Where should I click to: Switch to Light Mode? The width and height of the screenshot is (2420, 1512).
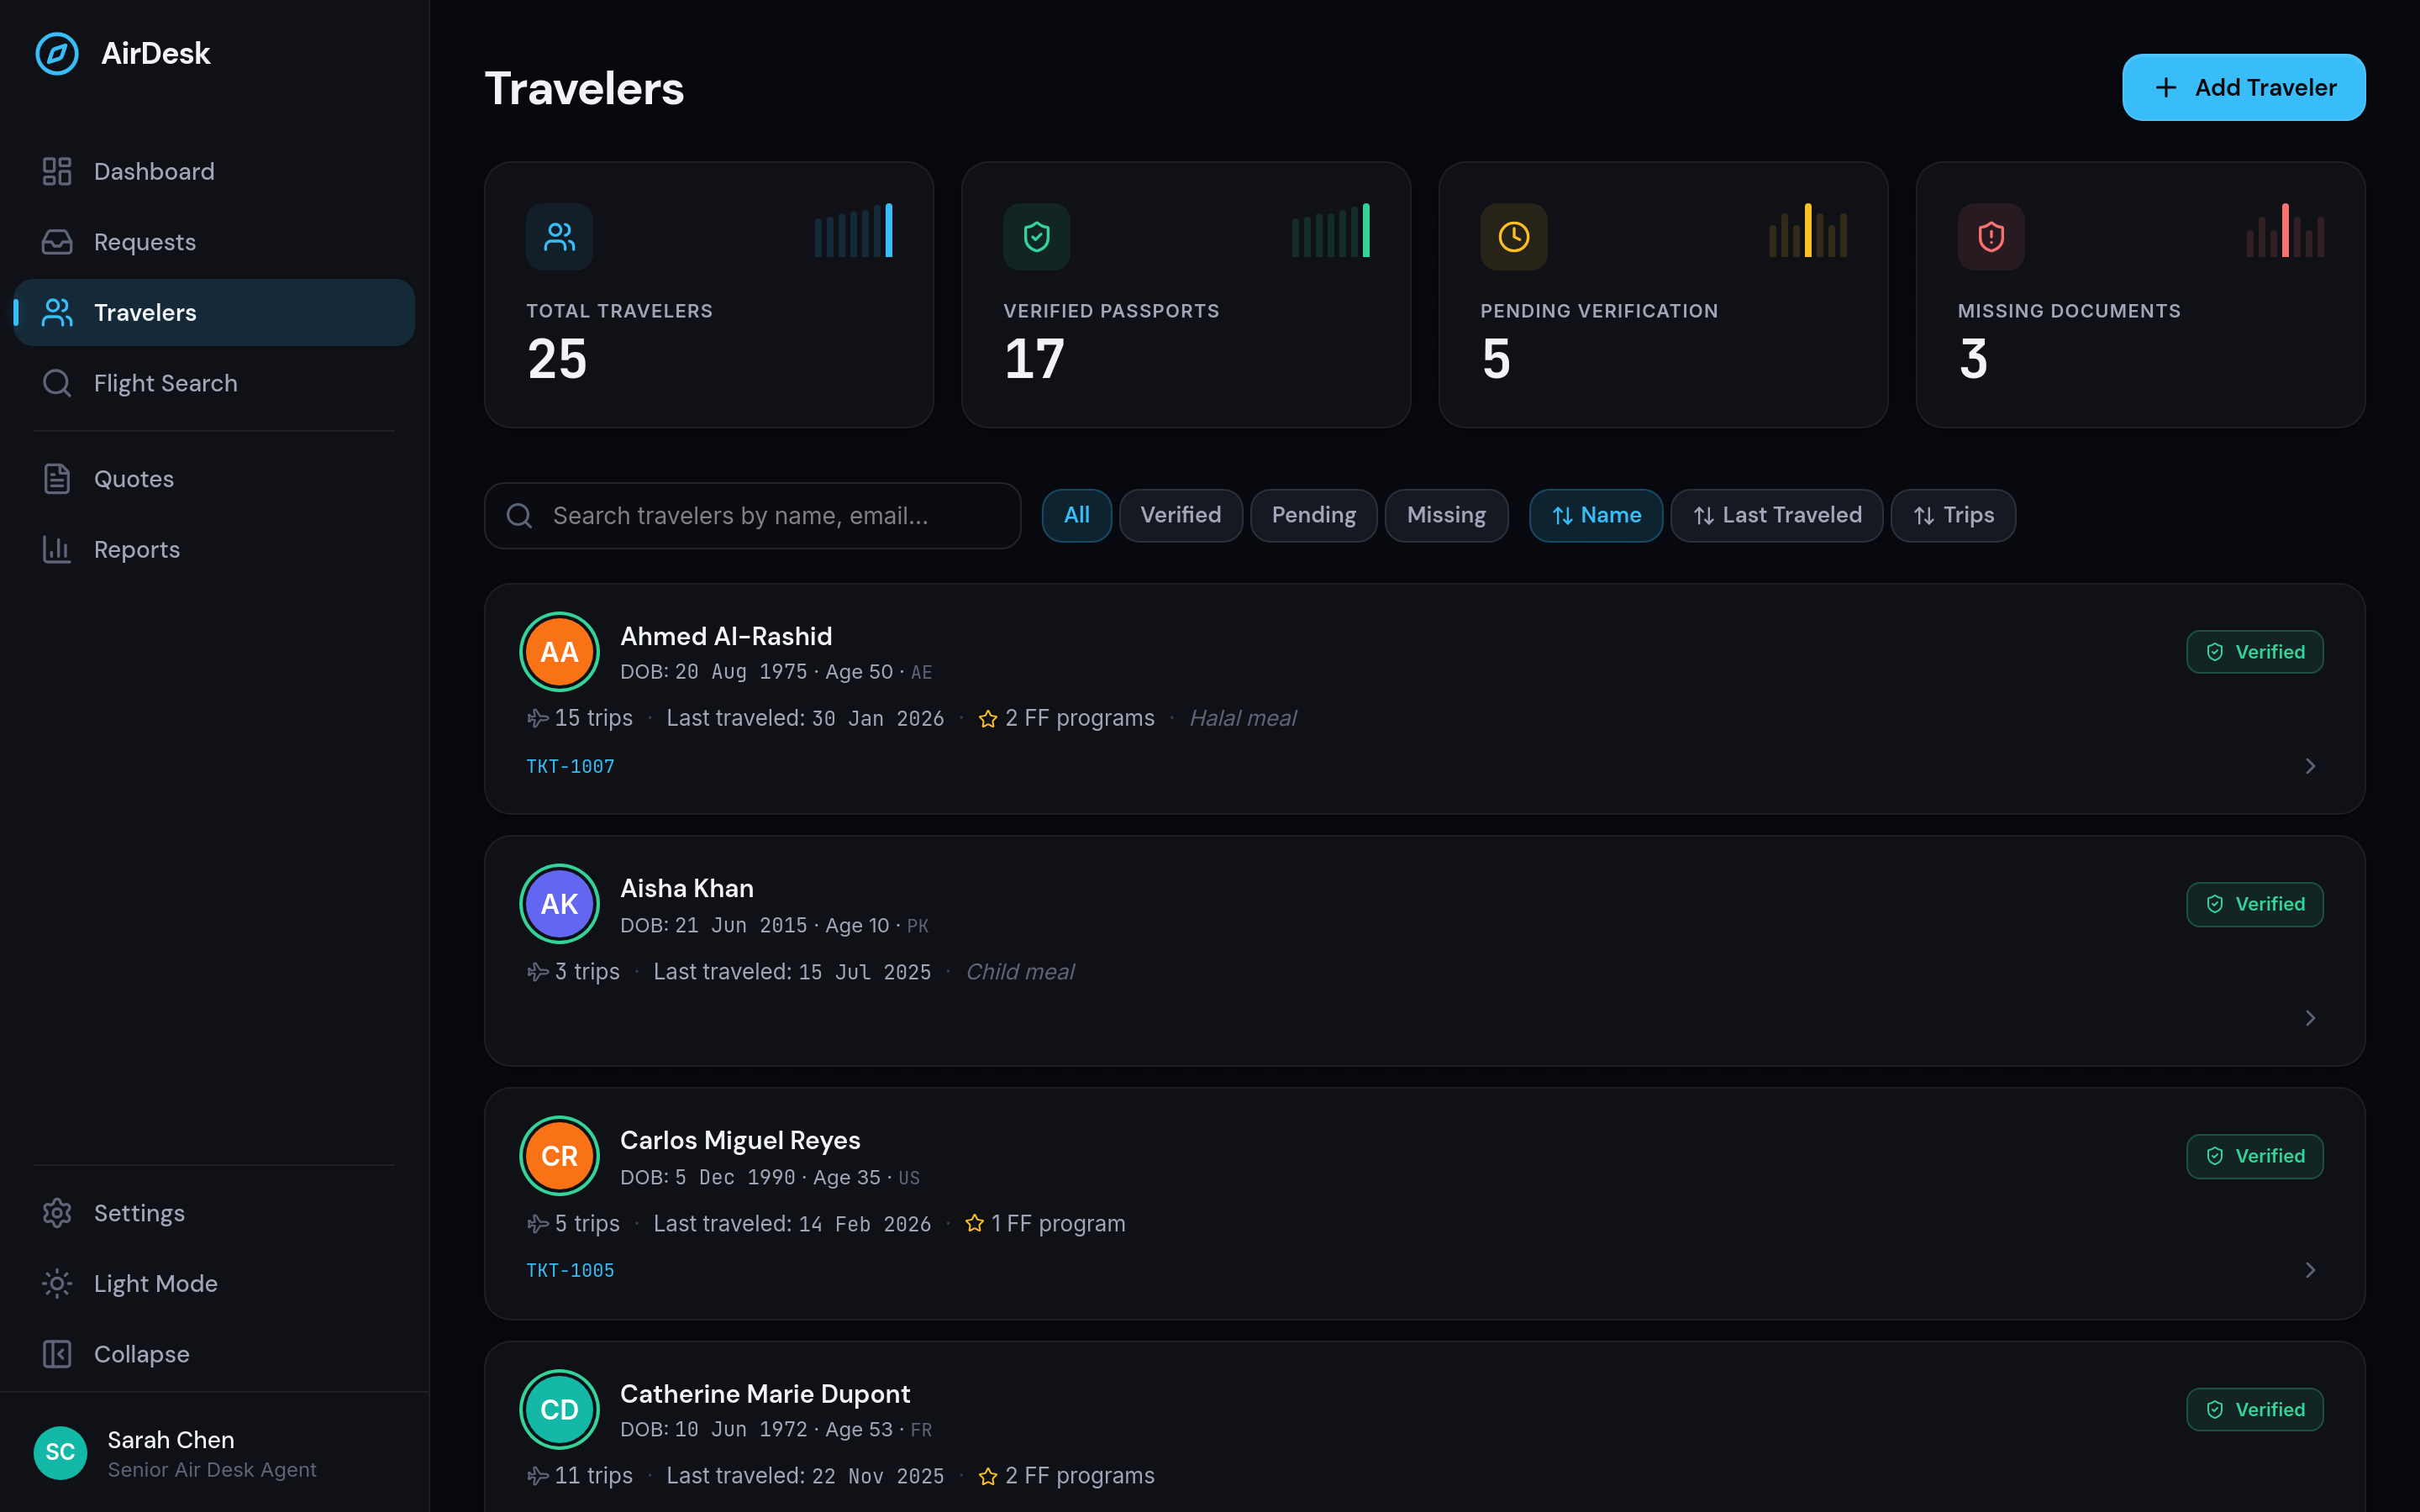(156, 1283)
